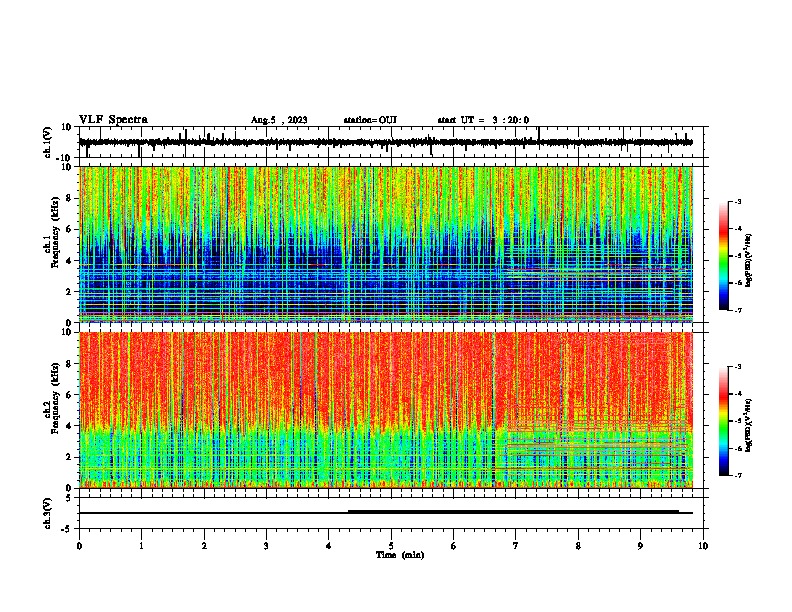Click x-axis time tick label "6"
The image size is (792, 612).
click(454, 546)
